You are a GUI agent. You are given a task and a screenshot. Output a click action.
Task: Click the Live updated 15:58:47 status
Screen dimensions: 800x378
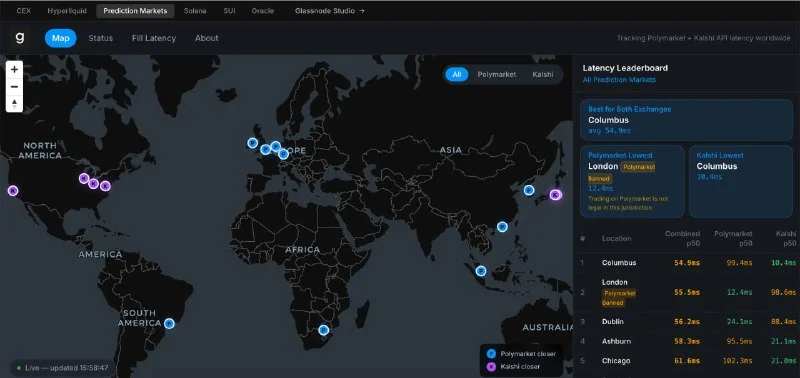click(x=62, y=367)
